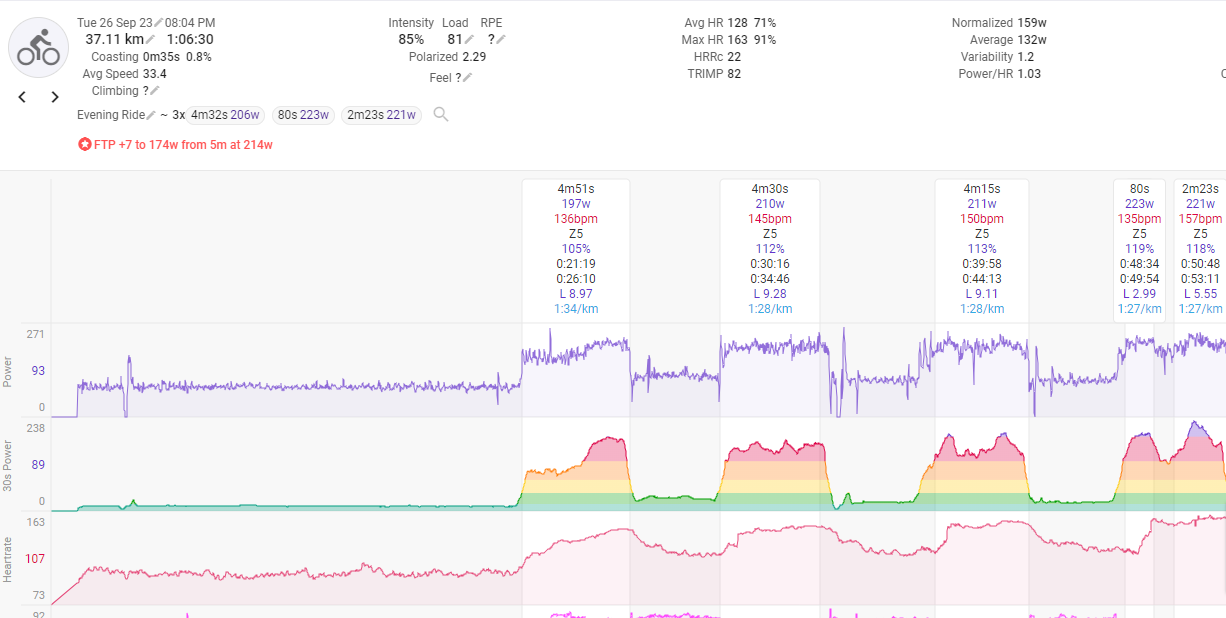Click 136bpm in the 4m51s interval

(x=576, y=219)
